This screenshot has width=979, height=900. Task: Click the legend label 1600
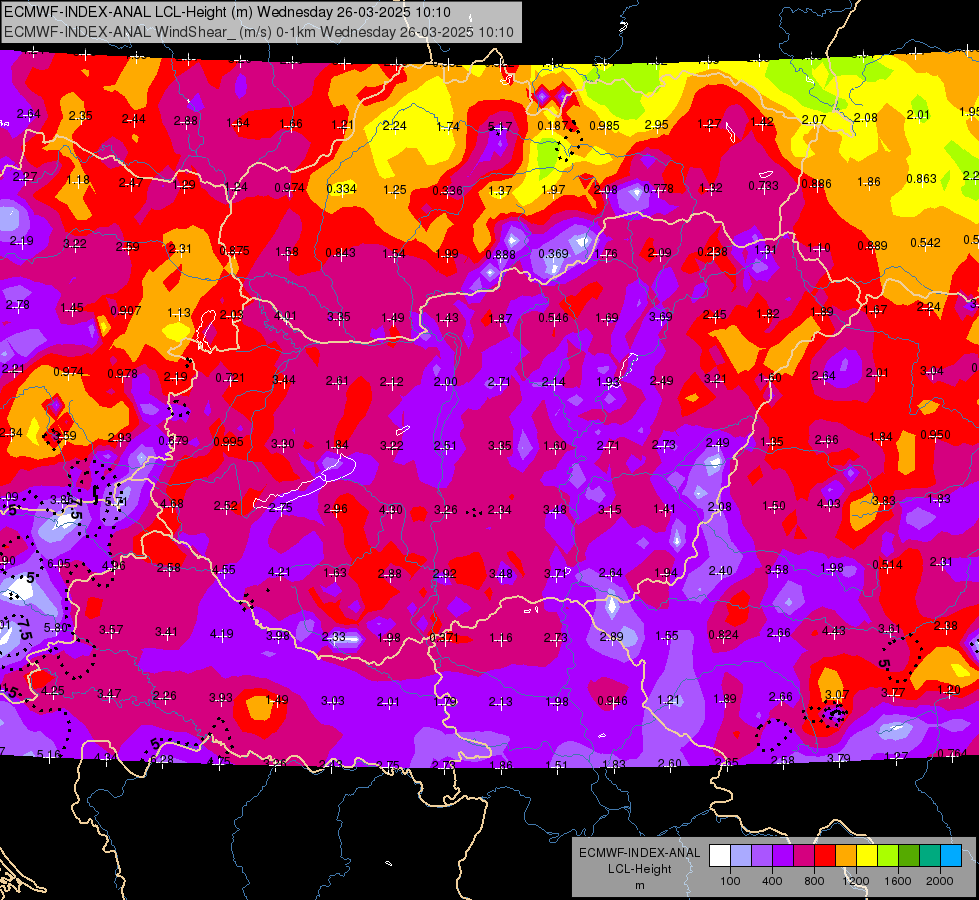(x=897, y=881)
